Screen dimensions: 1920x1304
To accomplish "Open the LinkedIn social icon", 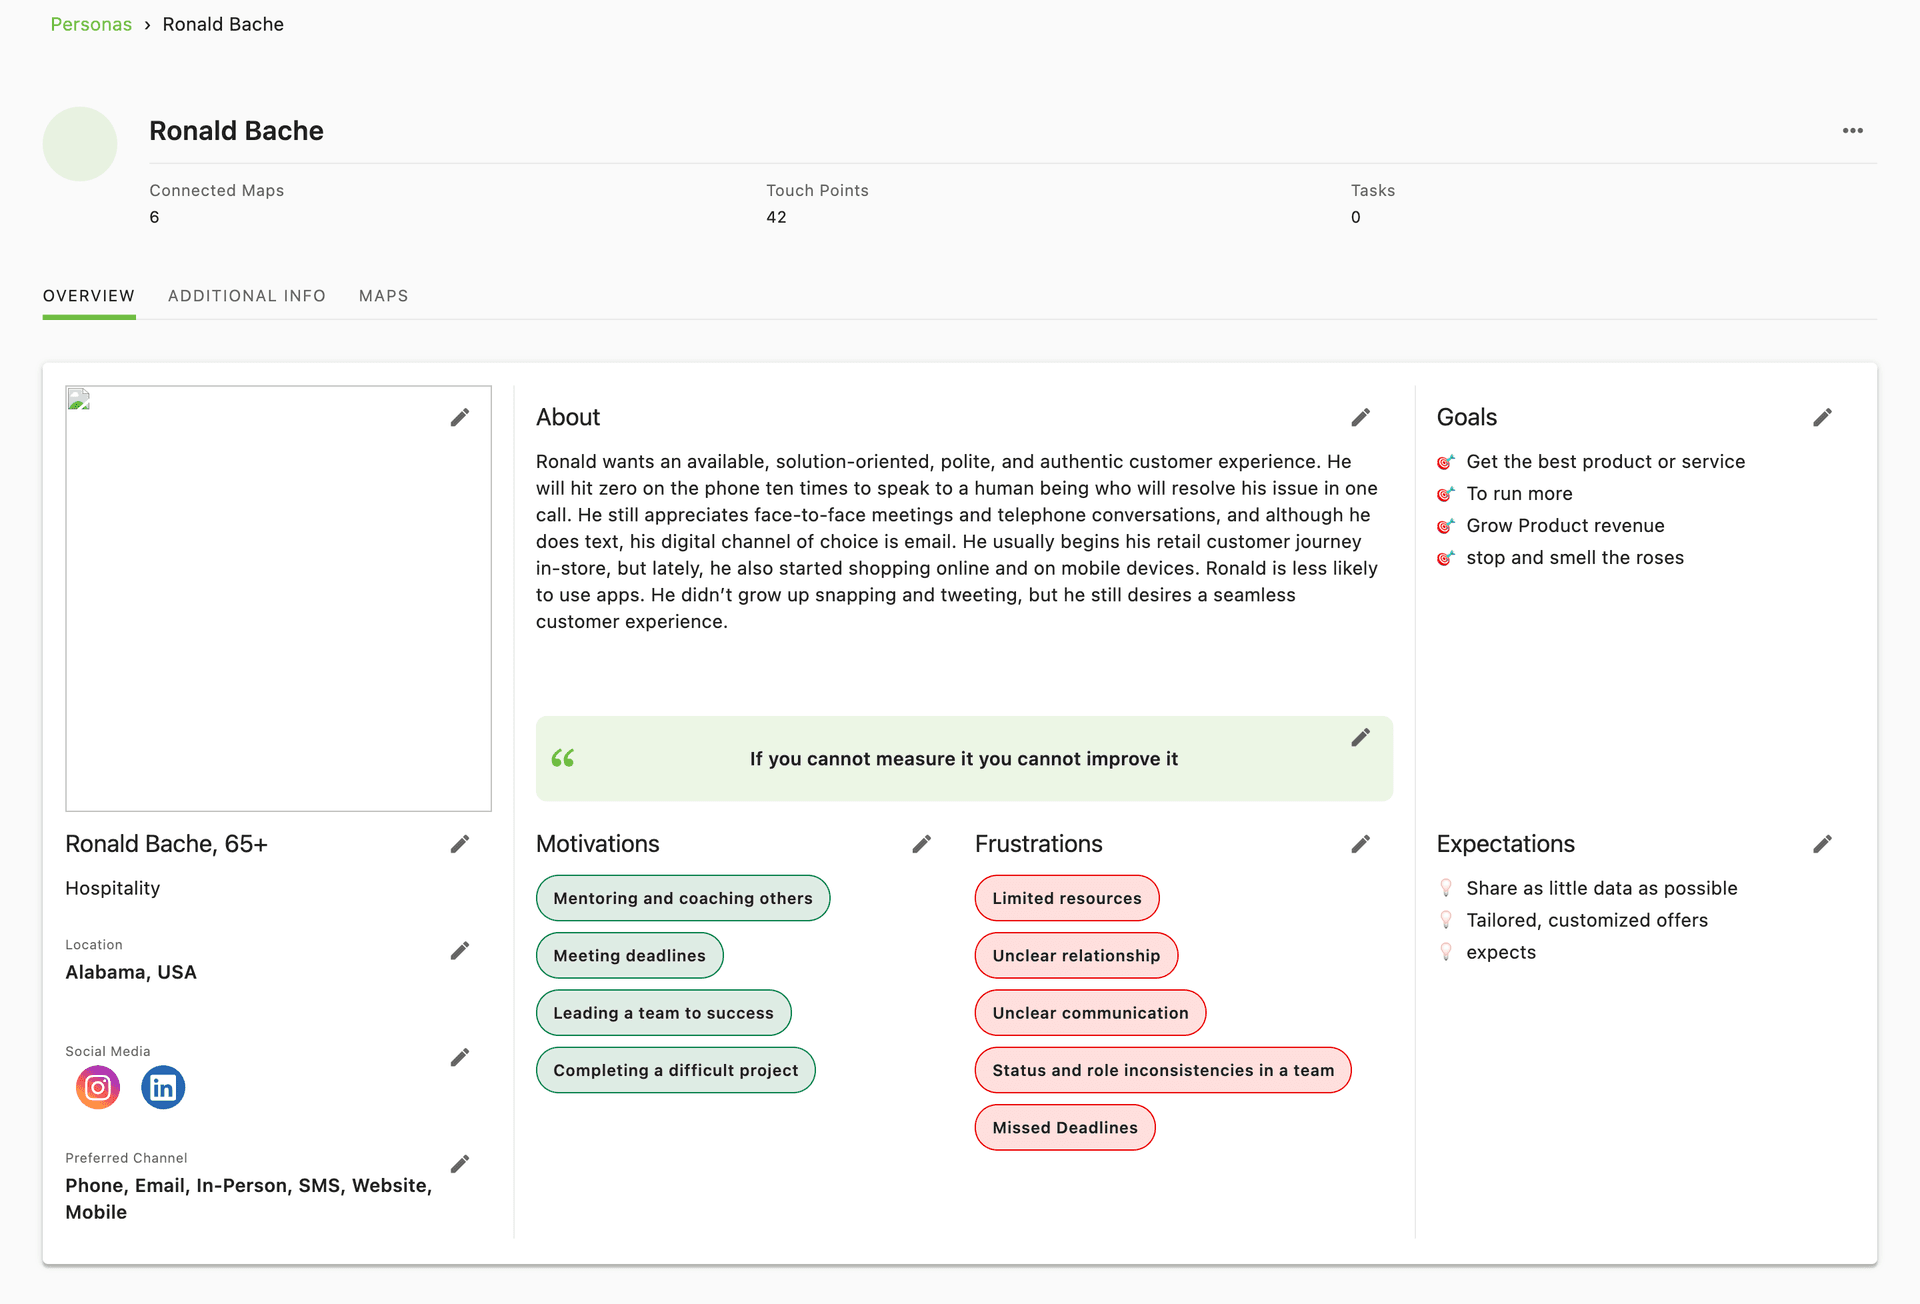I will 163,1087.
